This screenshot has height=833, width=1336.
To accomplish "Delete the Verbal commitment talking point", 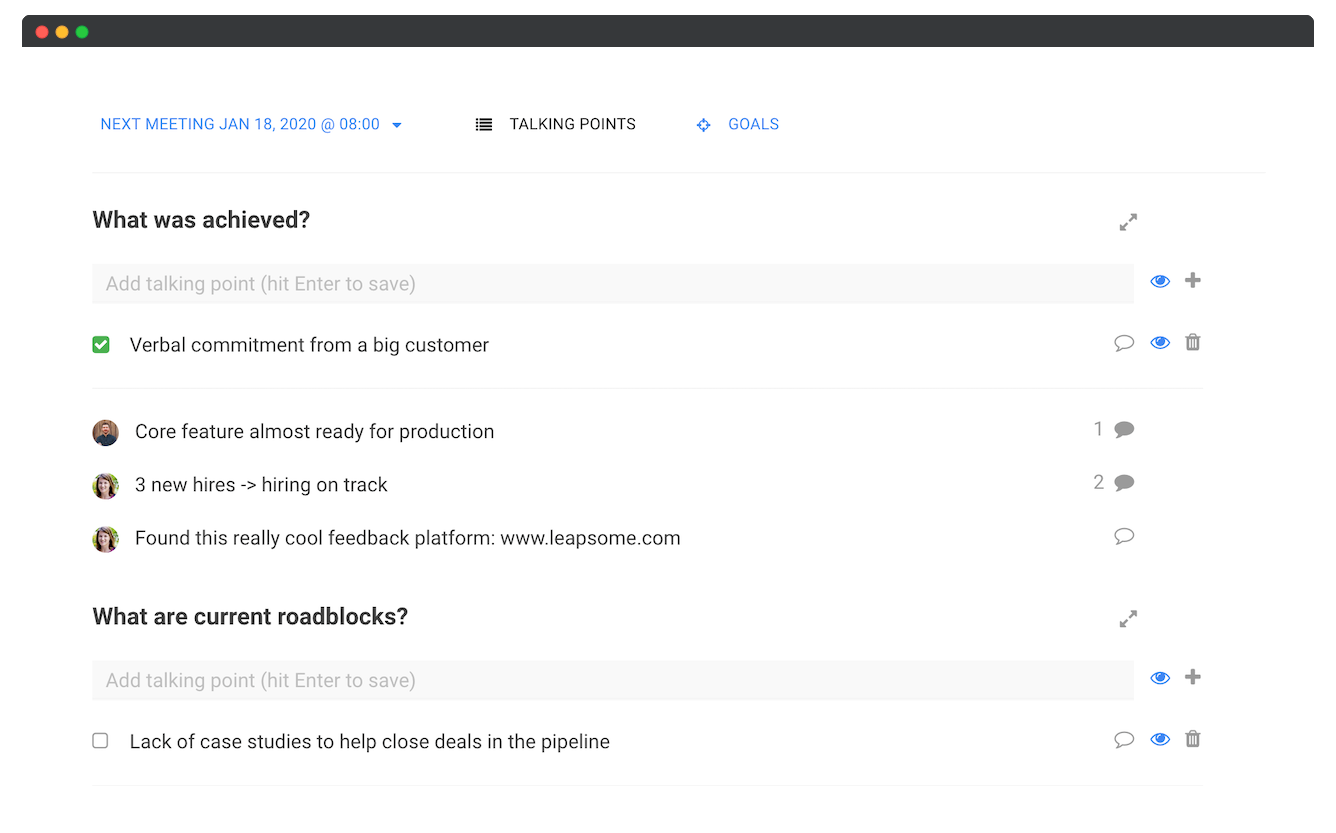I will point(1192,343).
